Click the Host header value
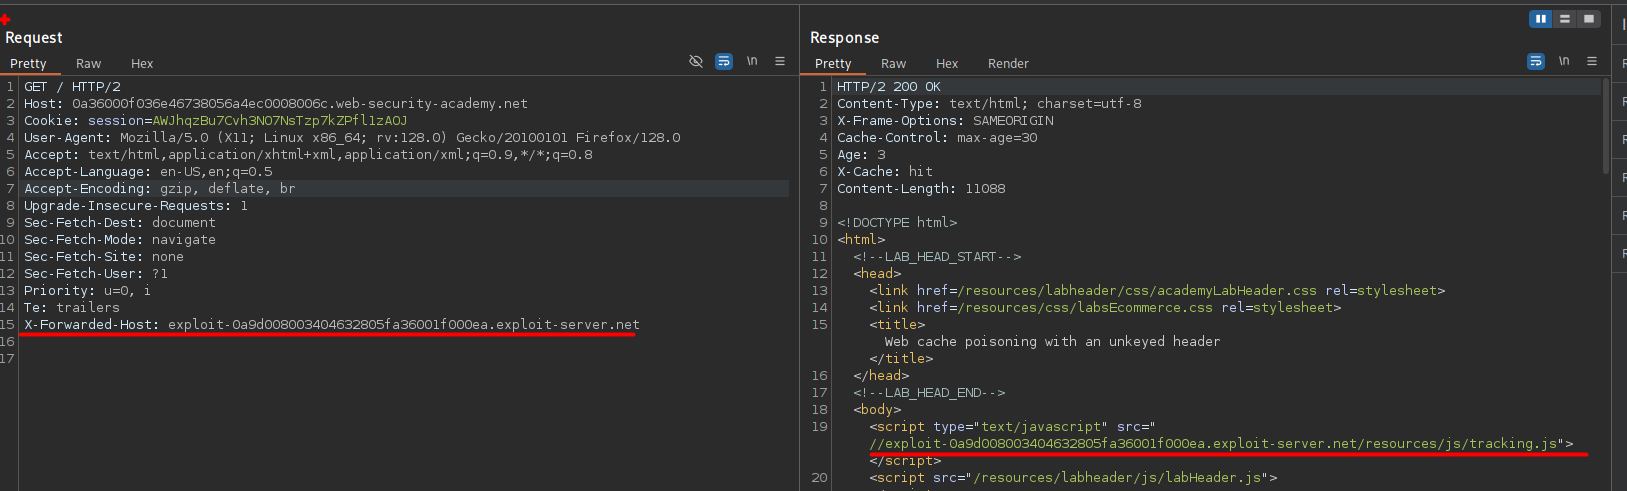Screen dimensions: 1627x491 [x=300, y=104]
